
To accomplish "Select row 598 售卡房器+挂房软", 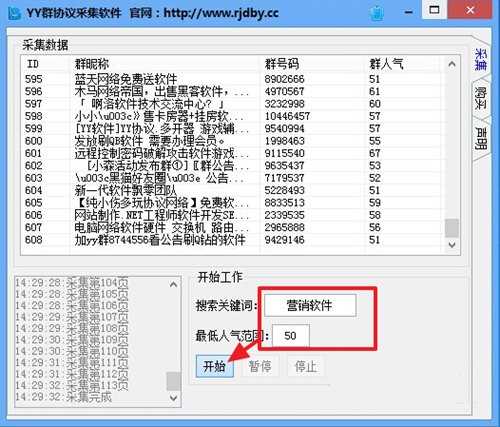I will pos(232,116).
